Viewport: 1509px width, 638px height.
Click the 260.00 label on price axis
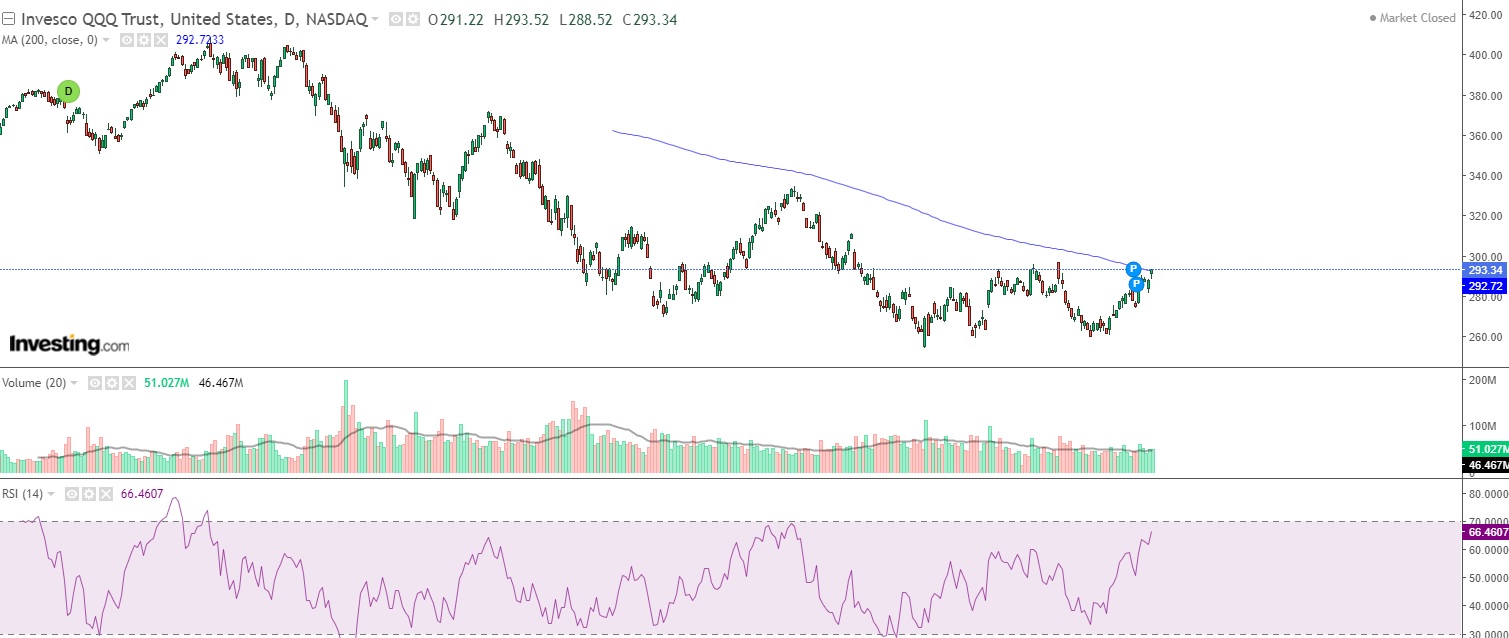click(1486, 337)
